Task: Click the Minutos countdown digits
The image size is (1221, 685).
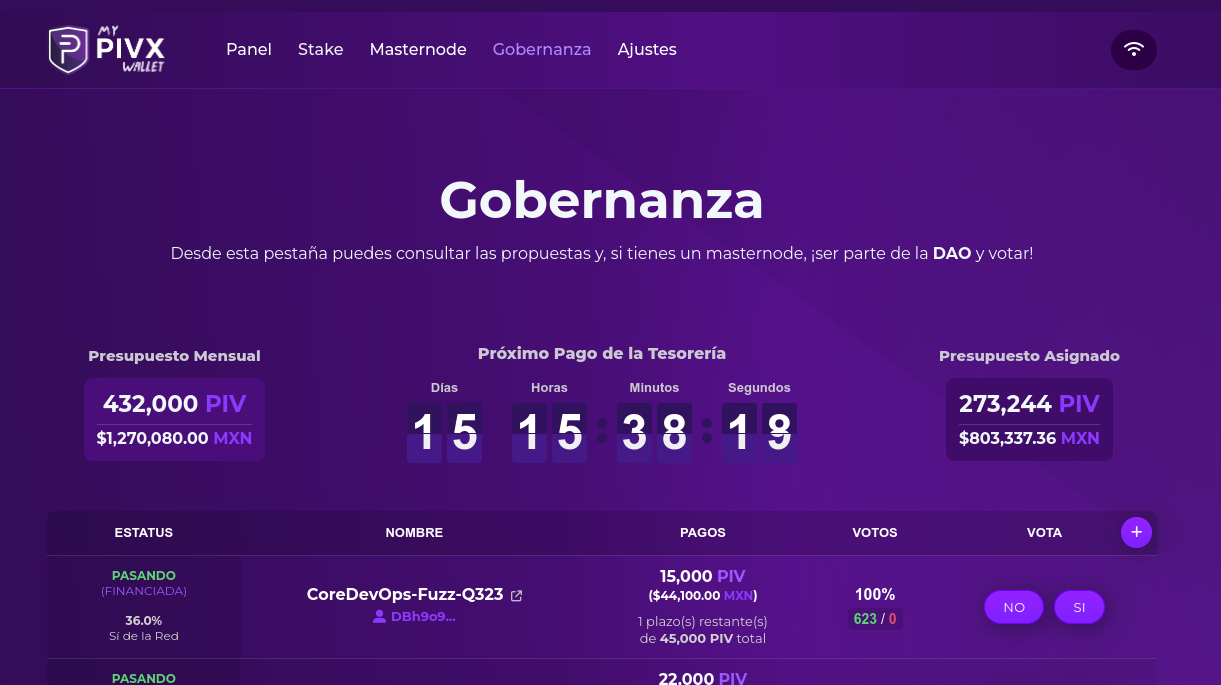Action: click(x=654, y=433)
